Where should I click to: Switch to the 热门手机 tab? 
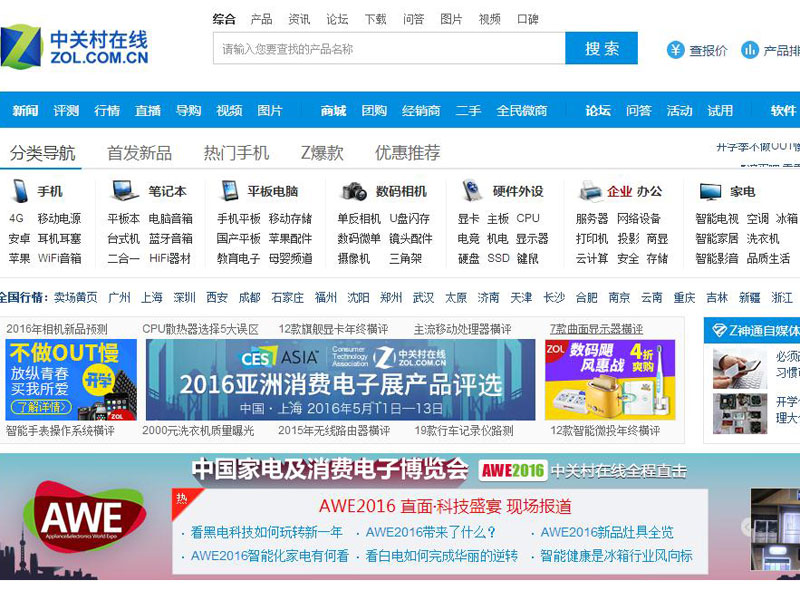coord(236,153)
